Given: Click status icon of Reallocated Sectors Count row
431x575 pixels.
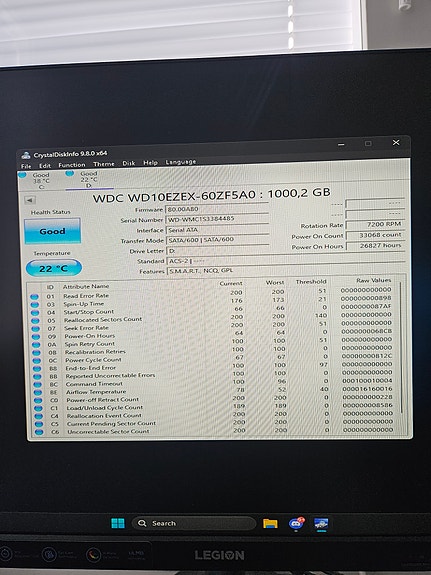Looking at the screenshot, I should (x=36, y=321).
